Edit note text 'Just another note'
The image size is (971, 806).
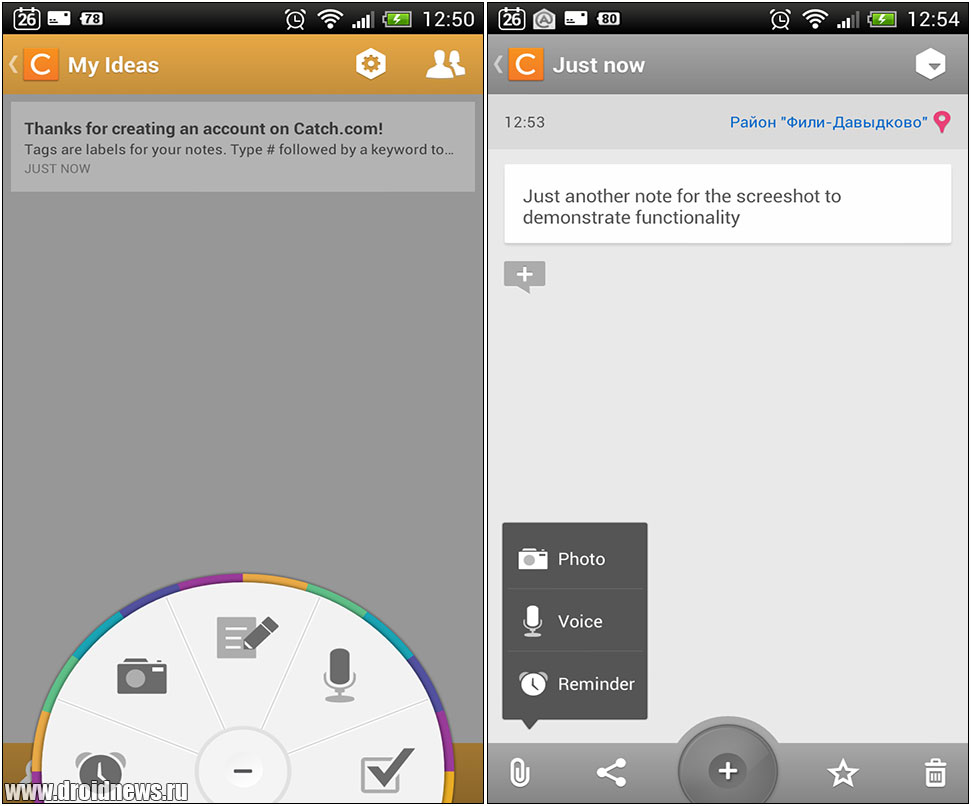(x=728, y=204)
